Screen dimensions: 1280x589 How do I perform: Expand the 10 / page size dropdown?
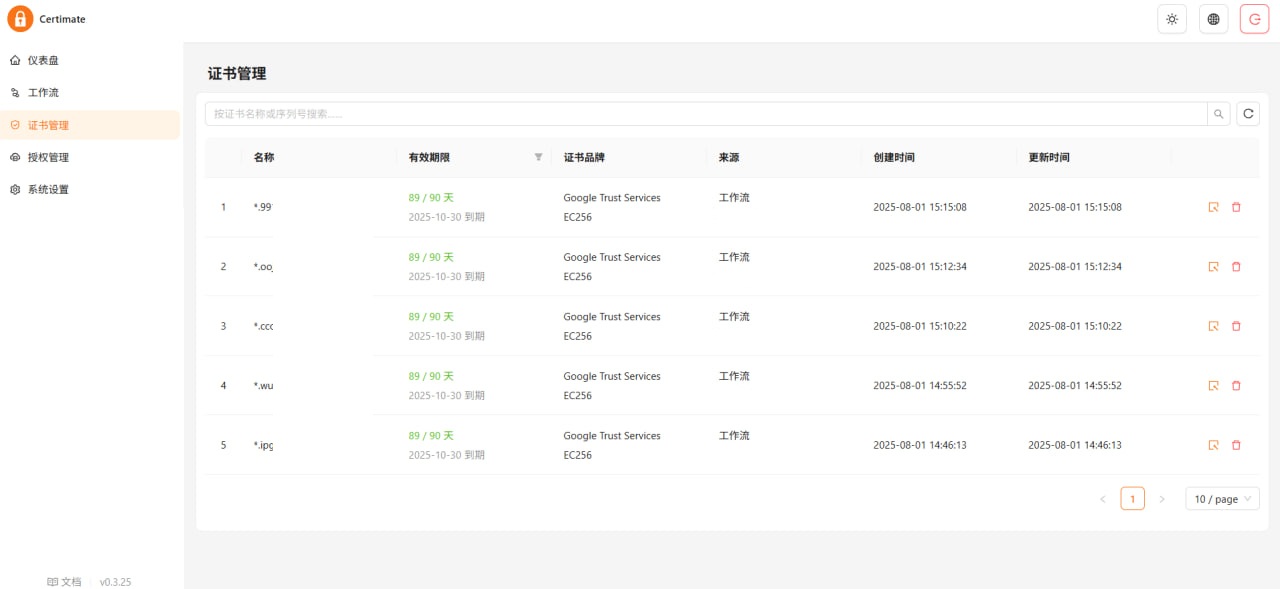point(1222,499)
